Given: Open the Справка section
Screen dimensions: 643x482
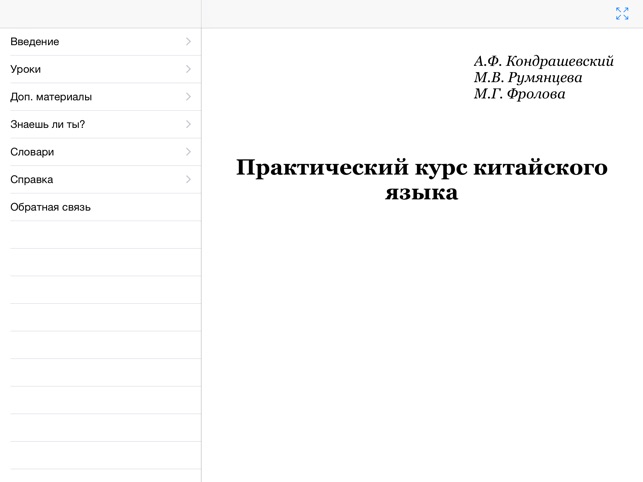Looking at the screenshot, I should tap(100, 180).
